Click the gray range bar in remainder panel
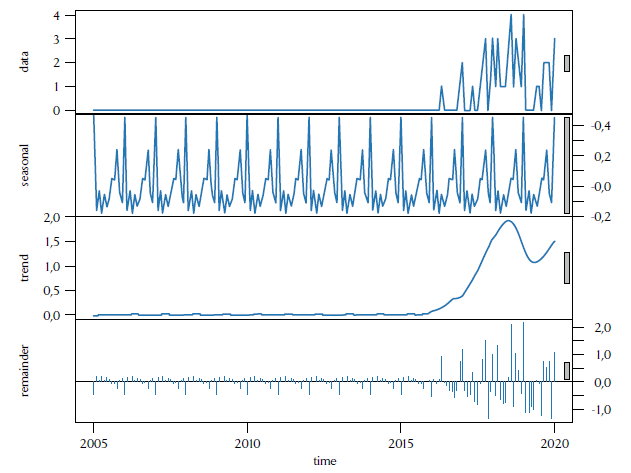 (x=567, y=371)
